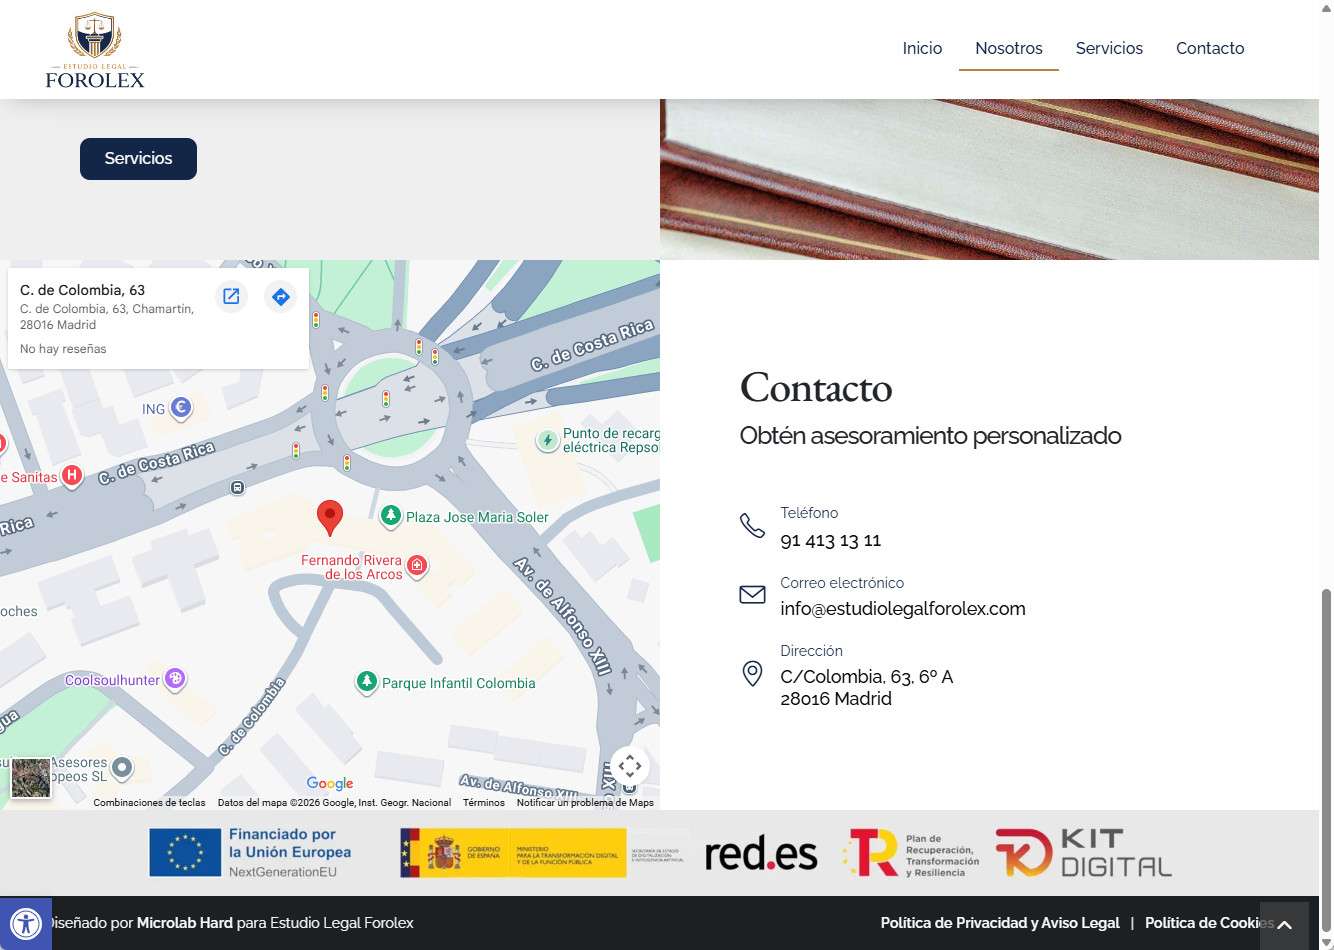
Task: Go to the Servicios navigation item
Action: click(1109, 48)
